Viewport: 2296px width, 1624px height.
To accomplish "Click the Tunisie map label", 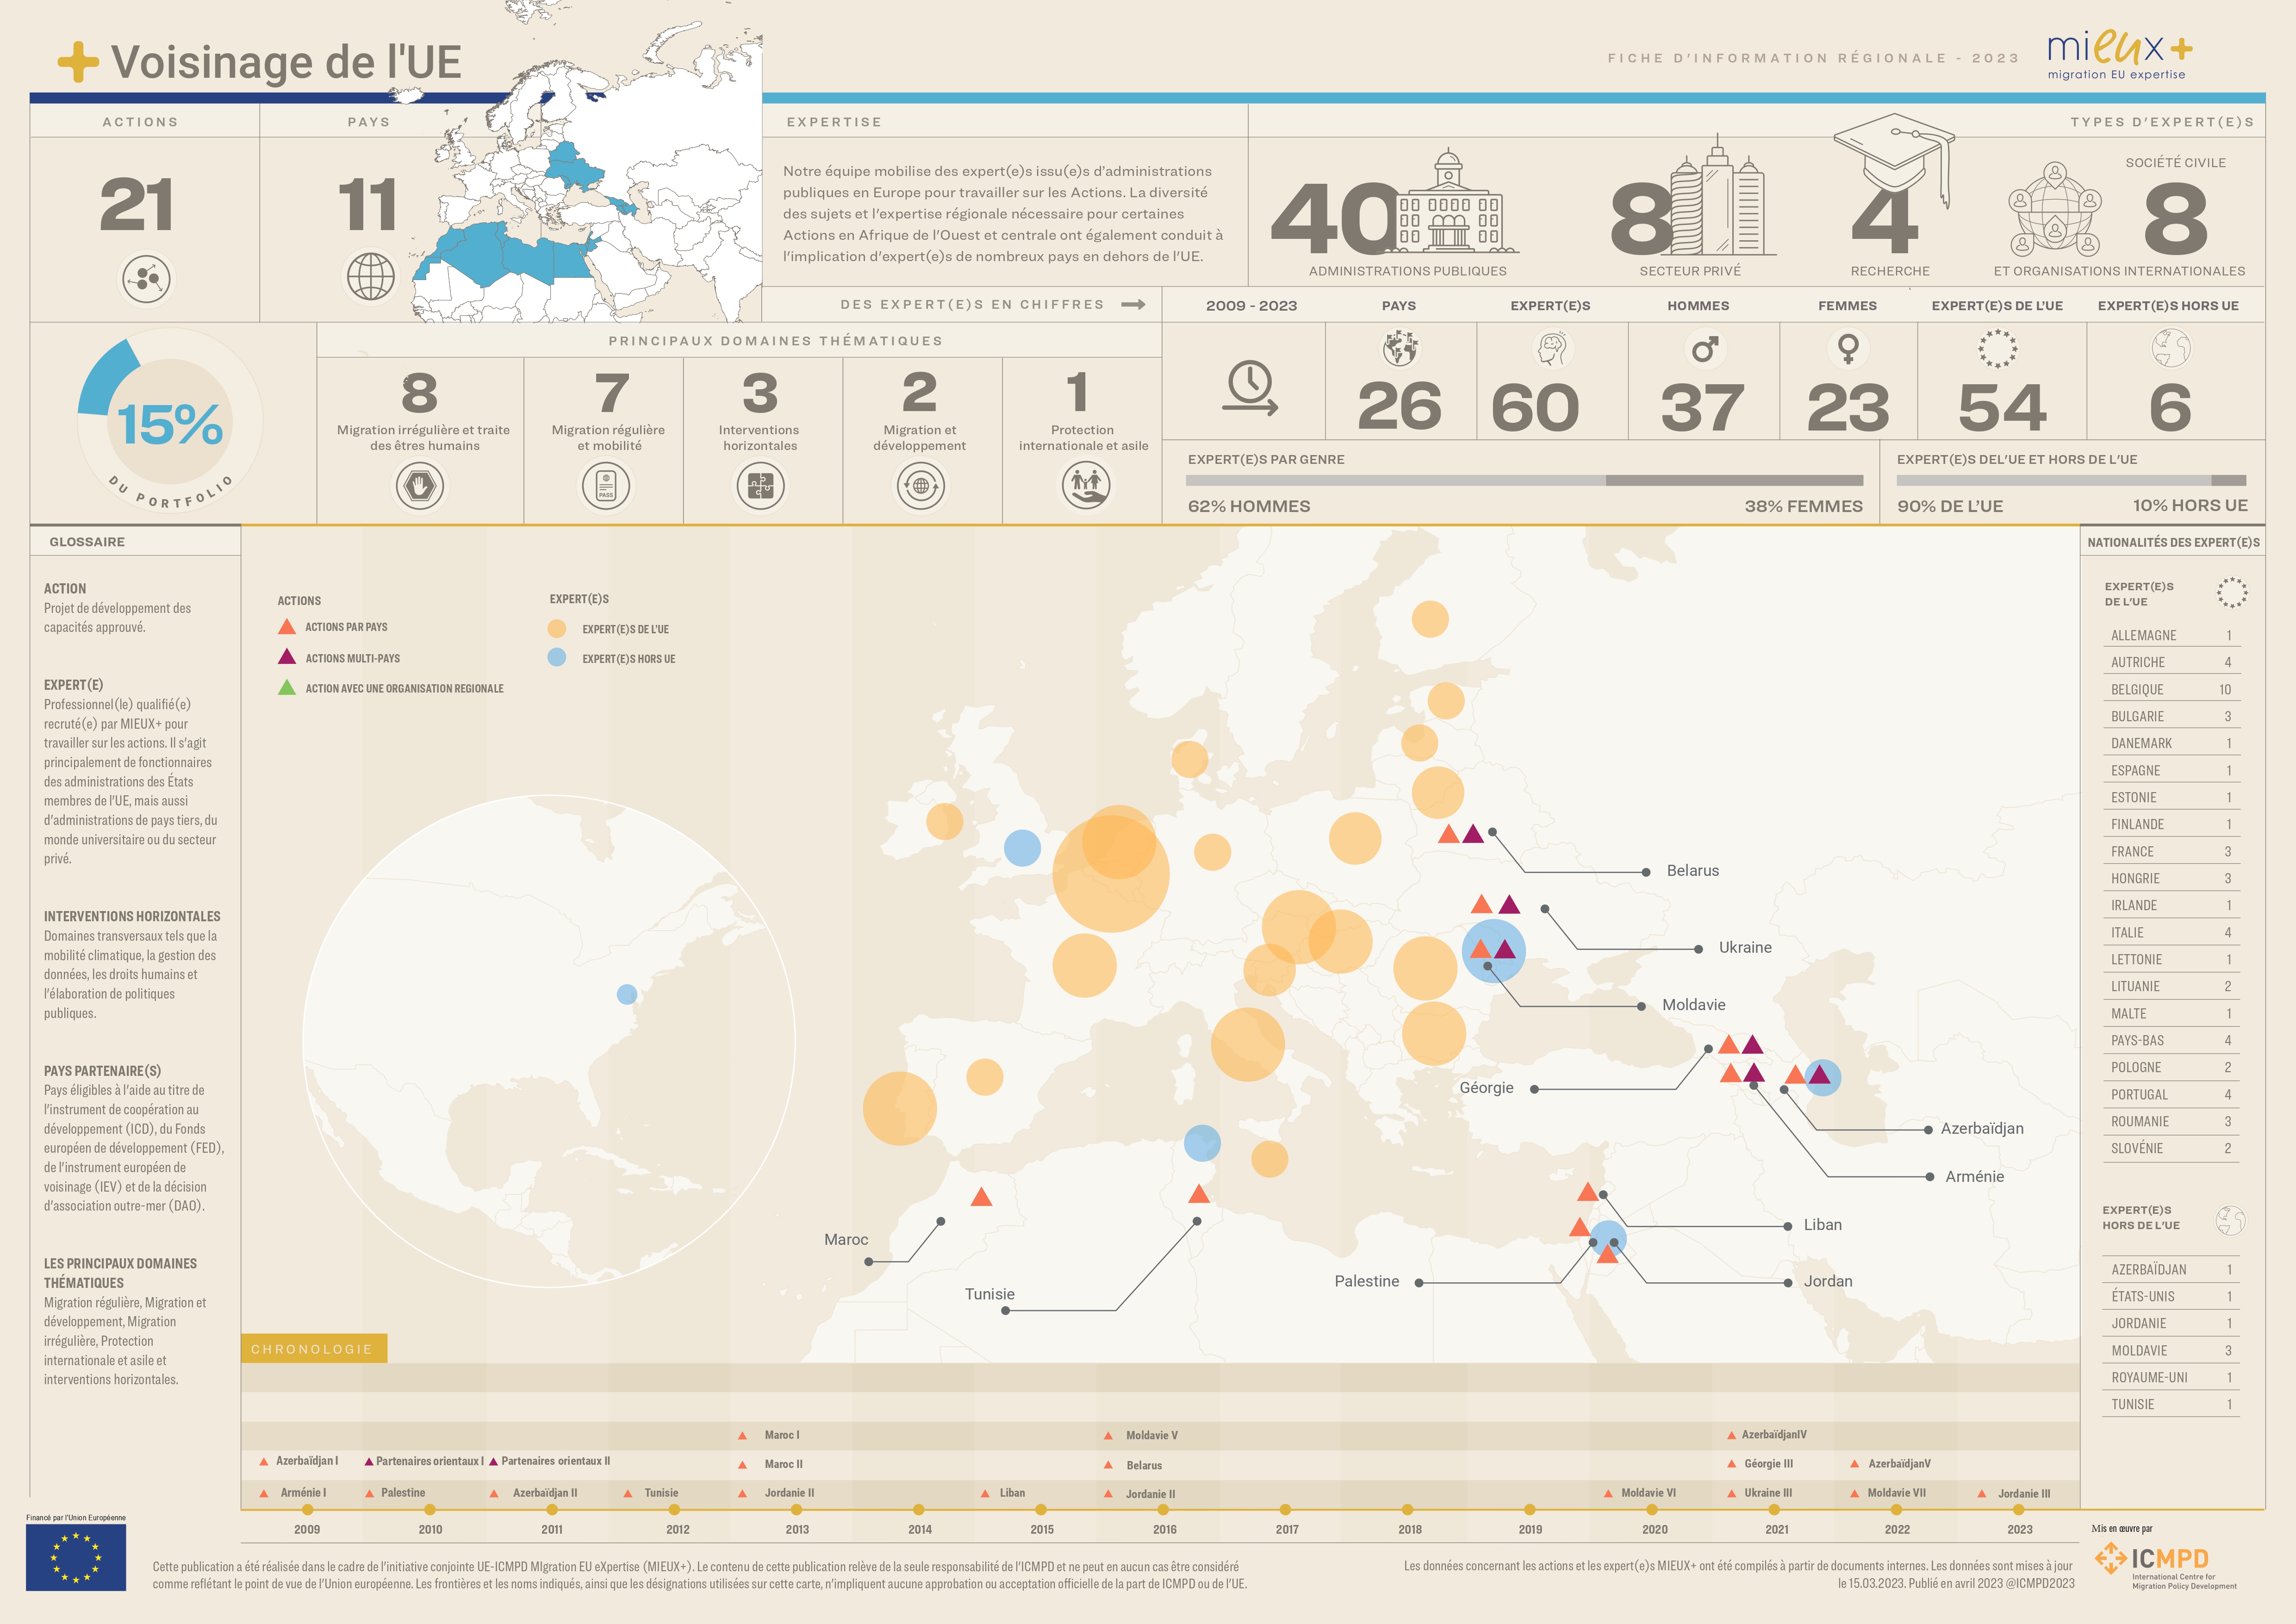I will (x=989, y=1294).
